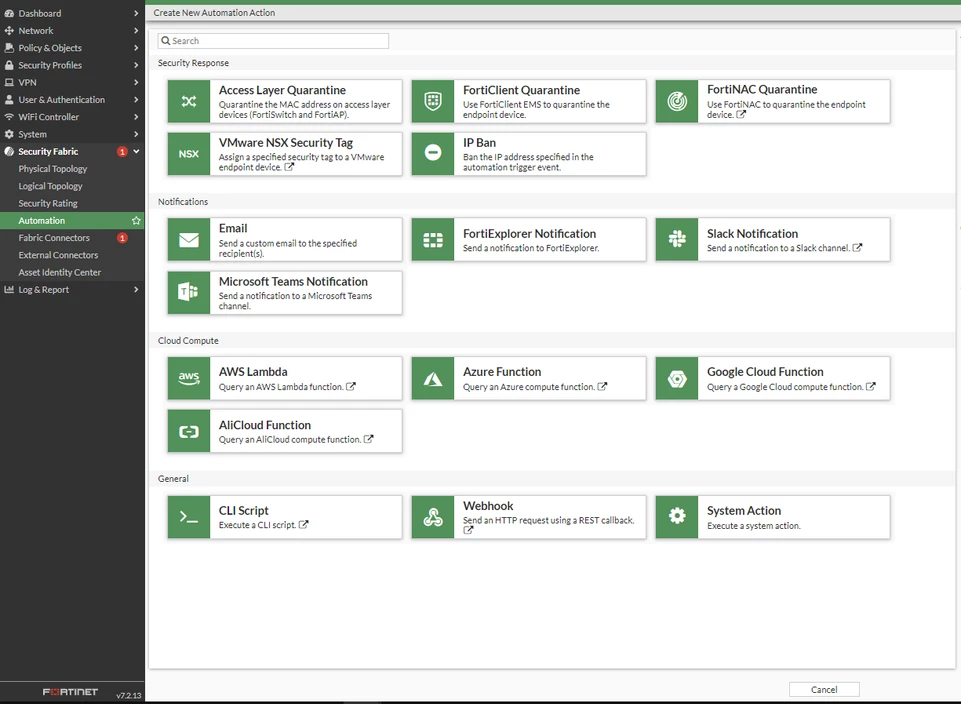Screen dimensions: 961x704
Task: Open the AWS Lambda external link icon
Action: pos(351,386)
